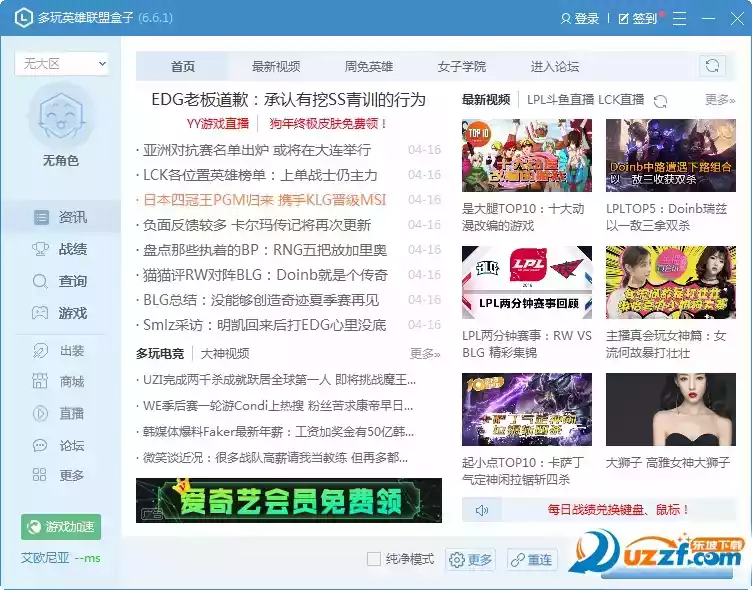
Task: Click the 更多 settings button at bottom
Action: [470, 559]
